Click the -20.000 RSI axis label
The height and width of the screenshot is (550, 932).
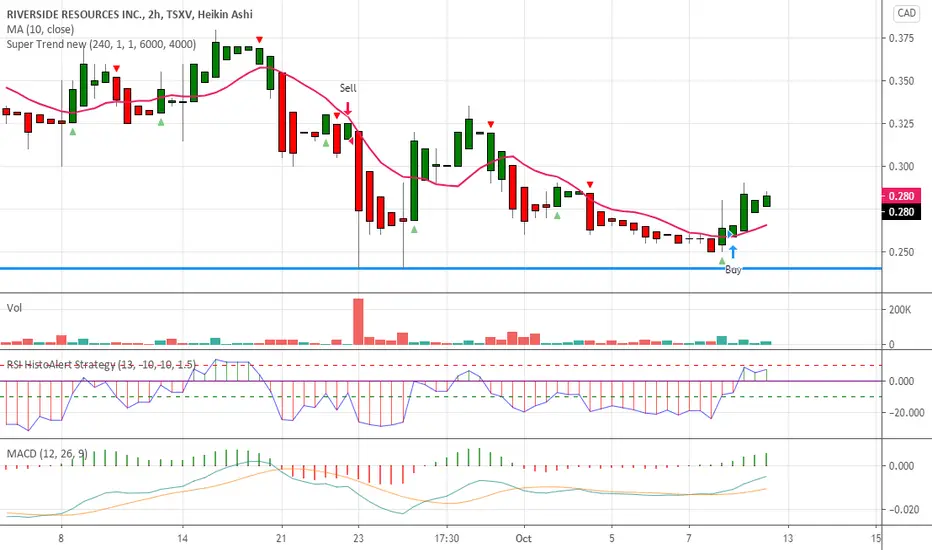[x=906, y=413]
